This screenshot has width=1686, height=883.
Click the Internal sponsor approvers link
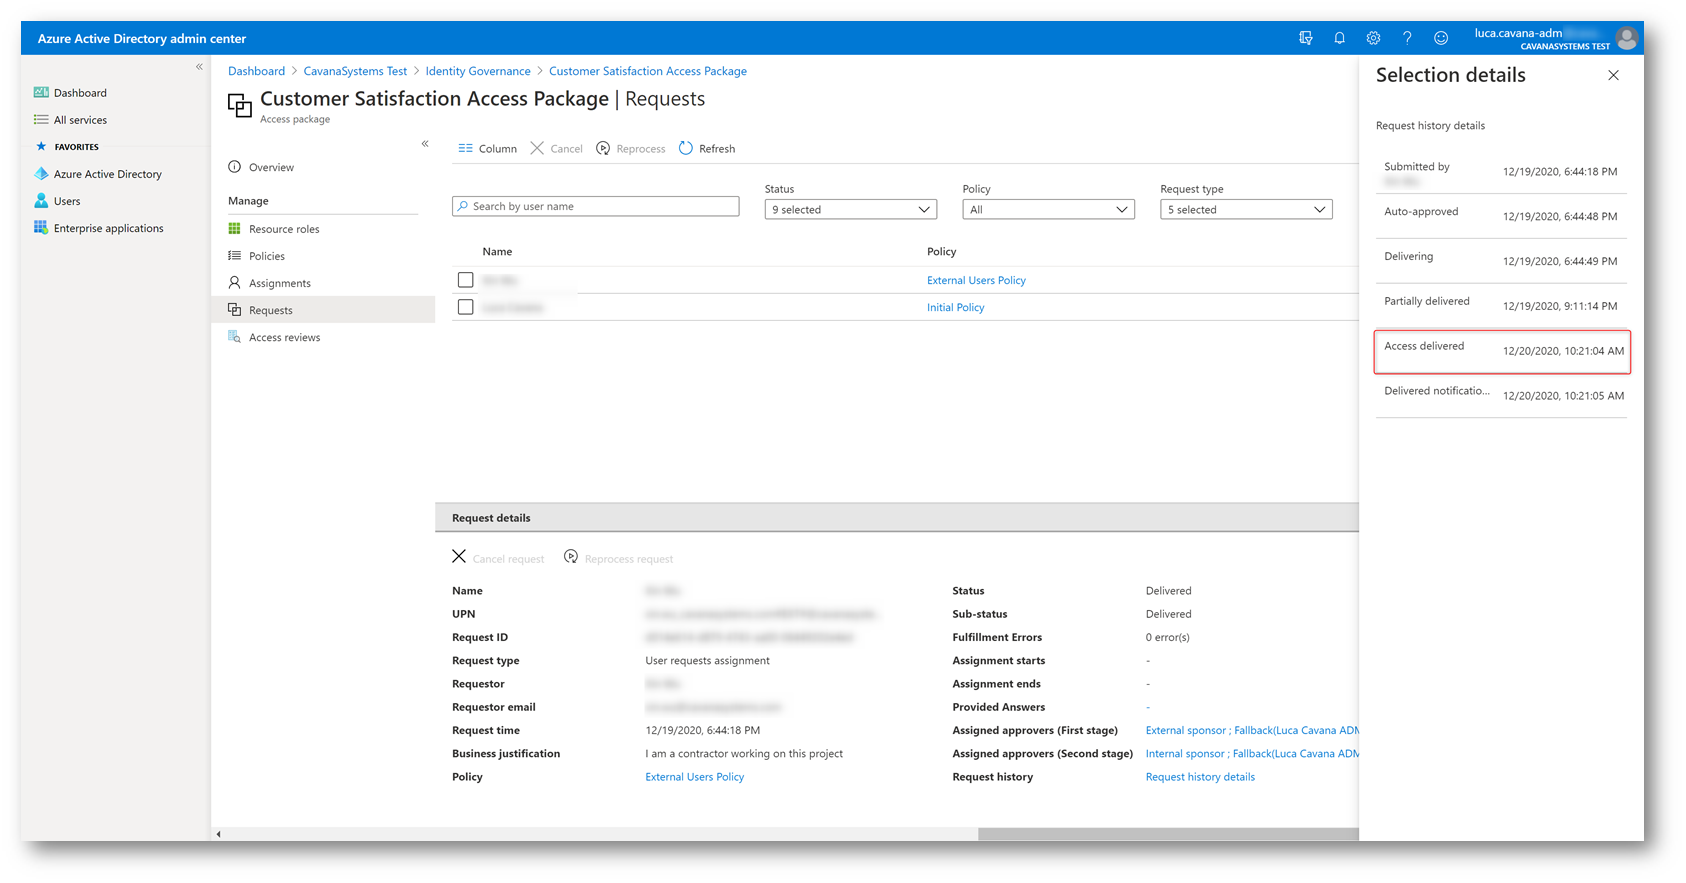click(x=1252, y=753)
